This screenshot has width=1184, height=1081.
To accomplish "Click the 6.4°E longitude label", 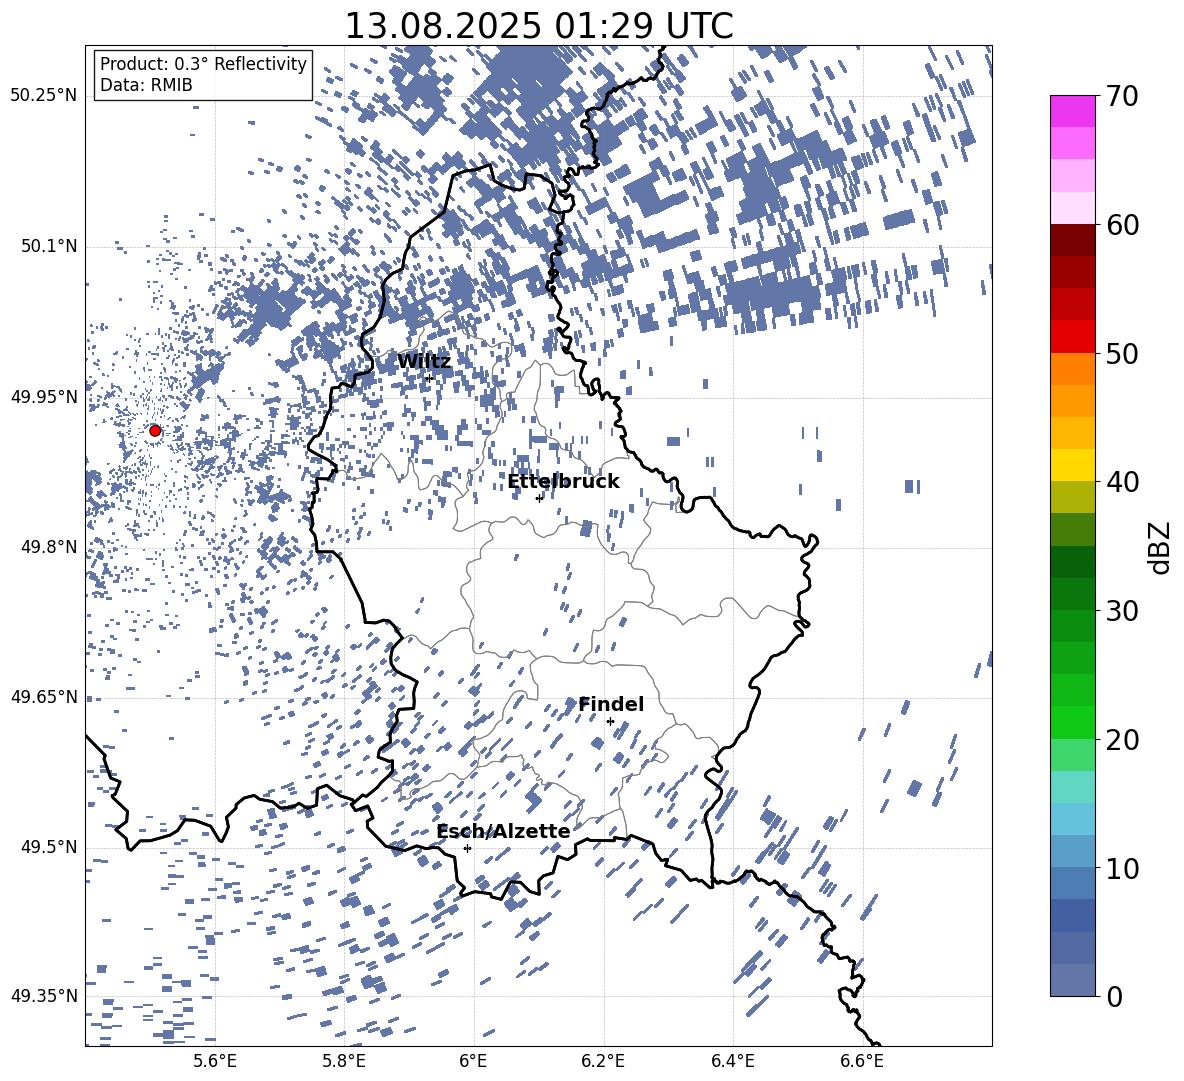I will 732,1061.
